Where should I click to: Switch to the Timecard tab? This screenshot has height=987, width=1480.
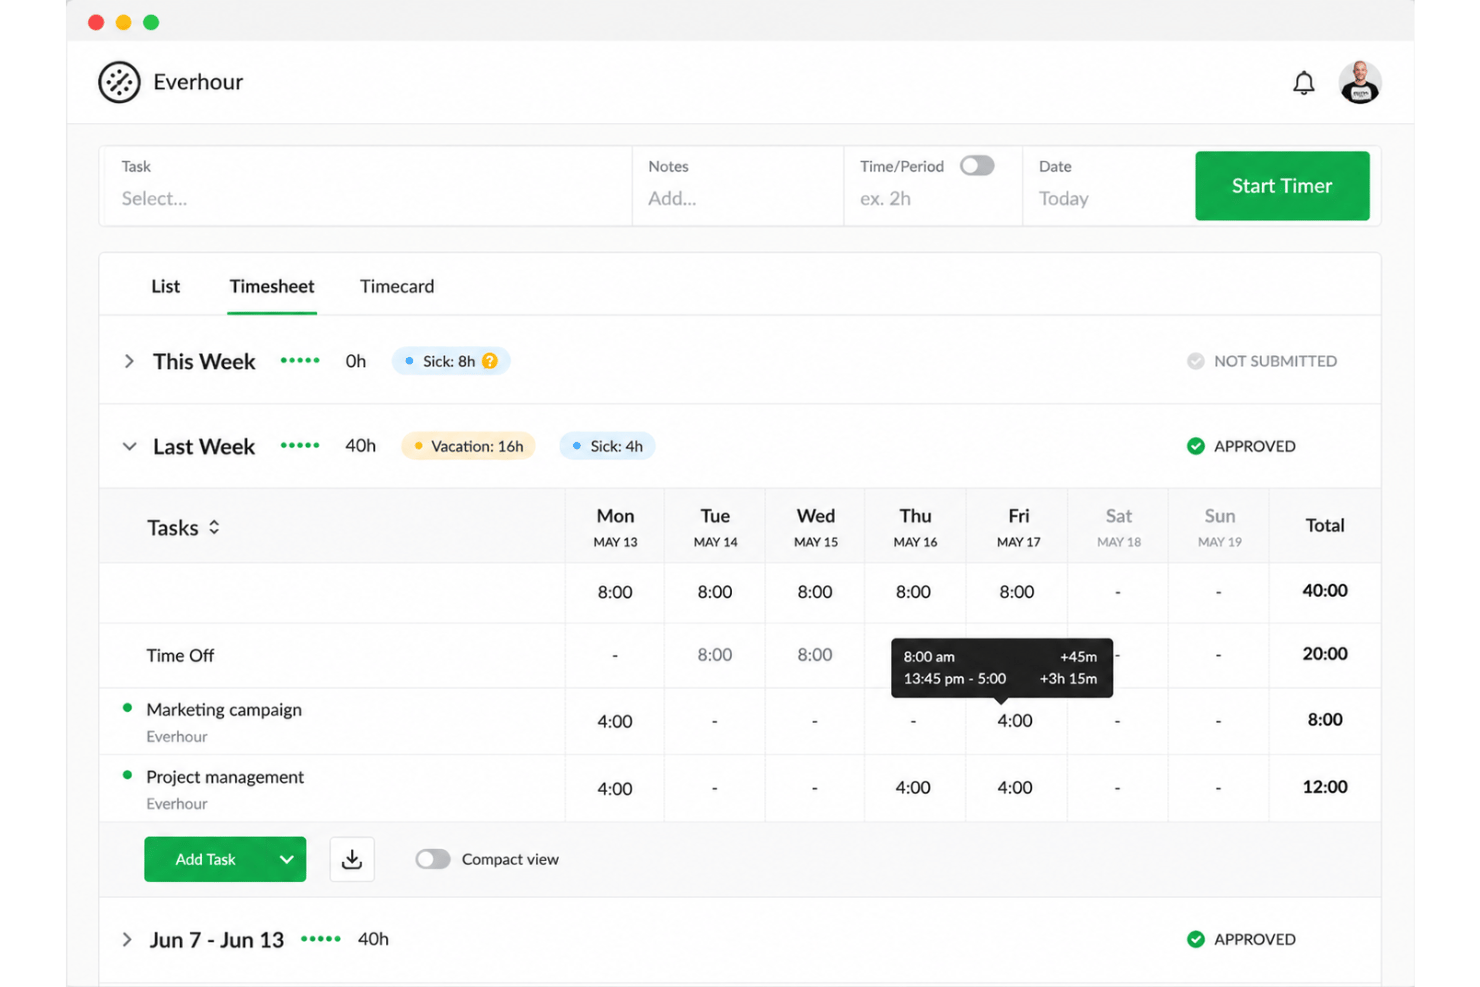[x=397, y=286]
